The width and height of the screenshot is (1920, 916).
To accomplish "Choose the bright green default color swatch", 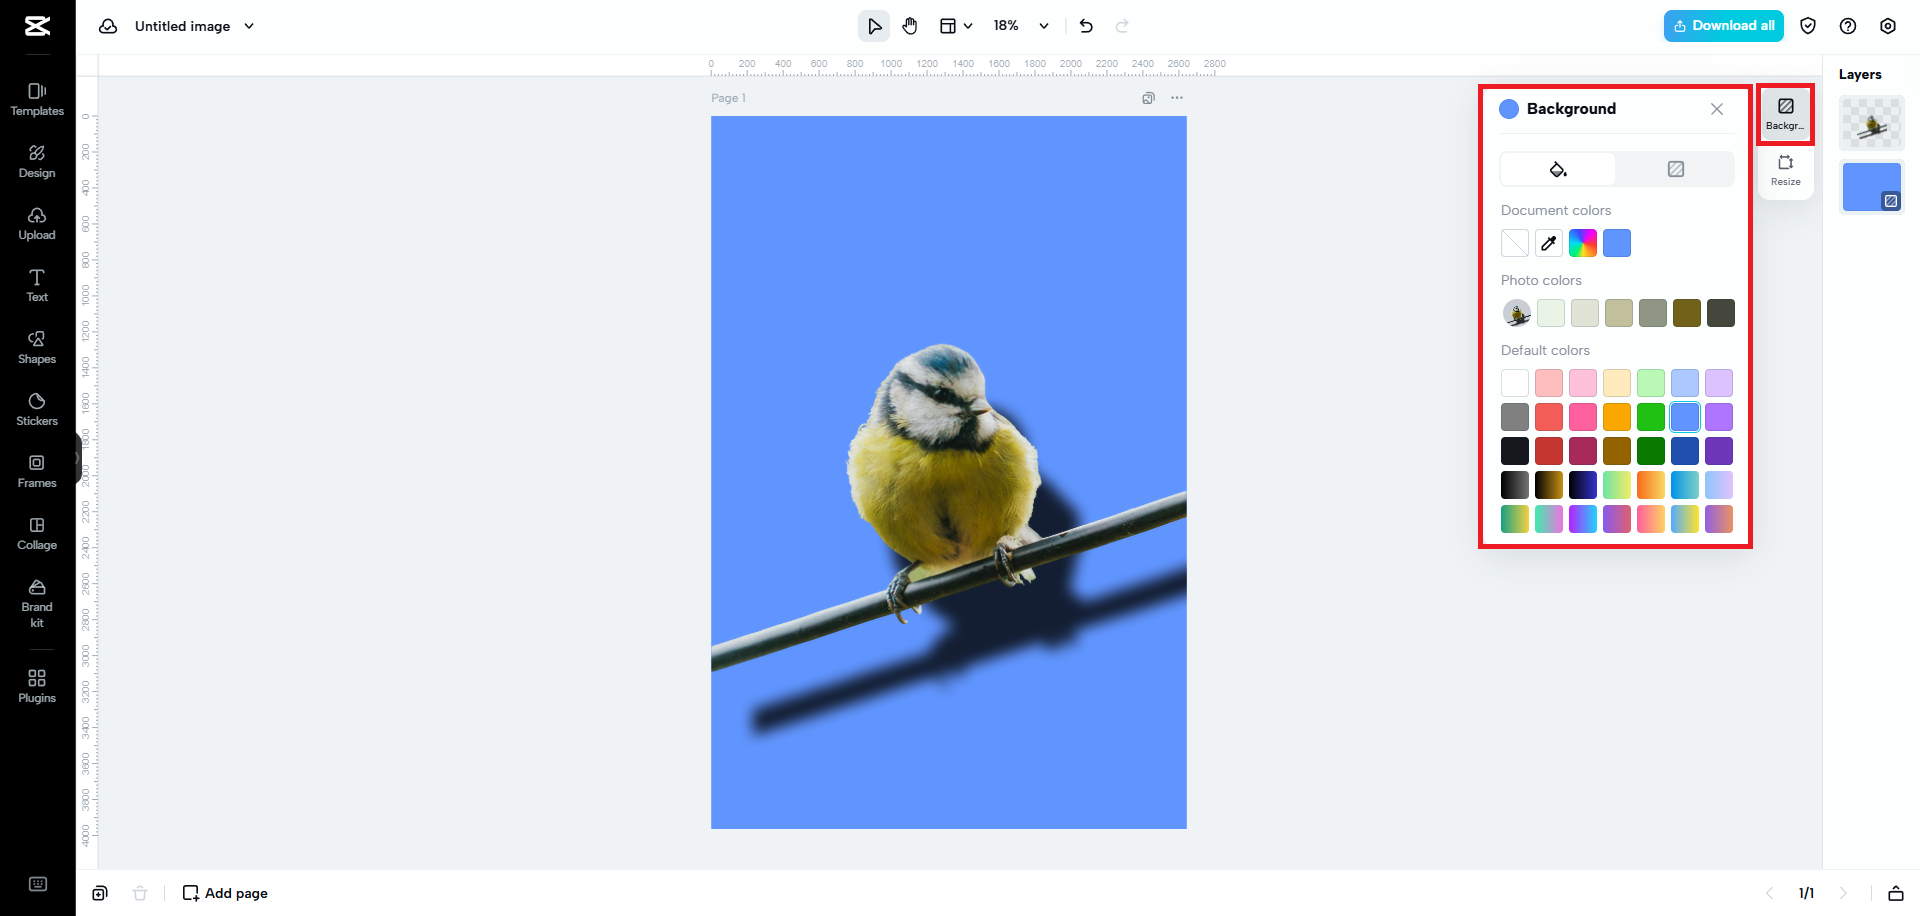I will (x=1651, y=417).
